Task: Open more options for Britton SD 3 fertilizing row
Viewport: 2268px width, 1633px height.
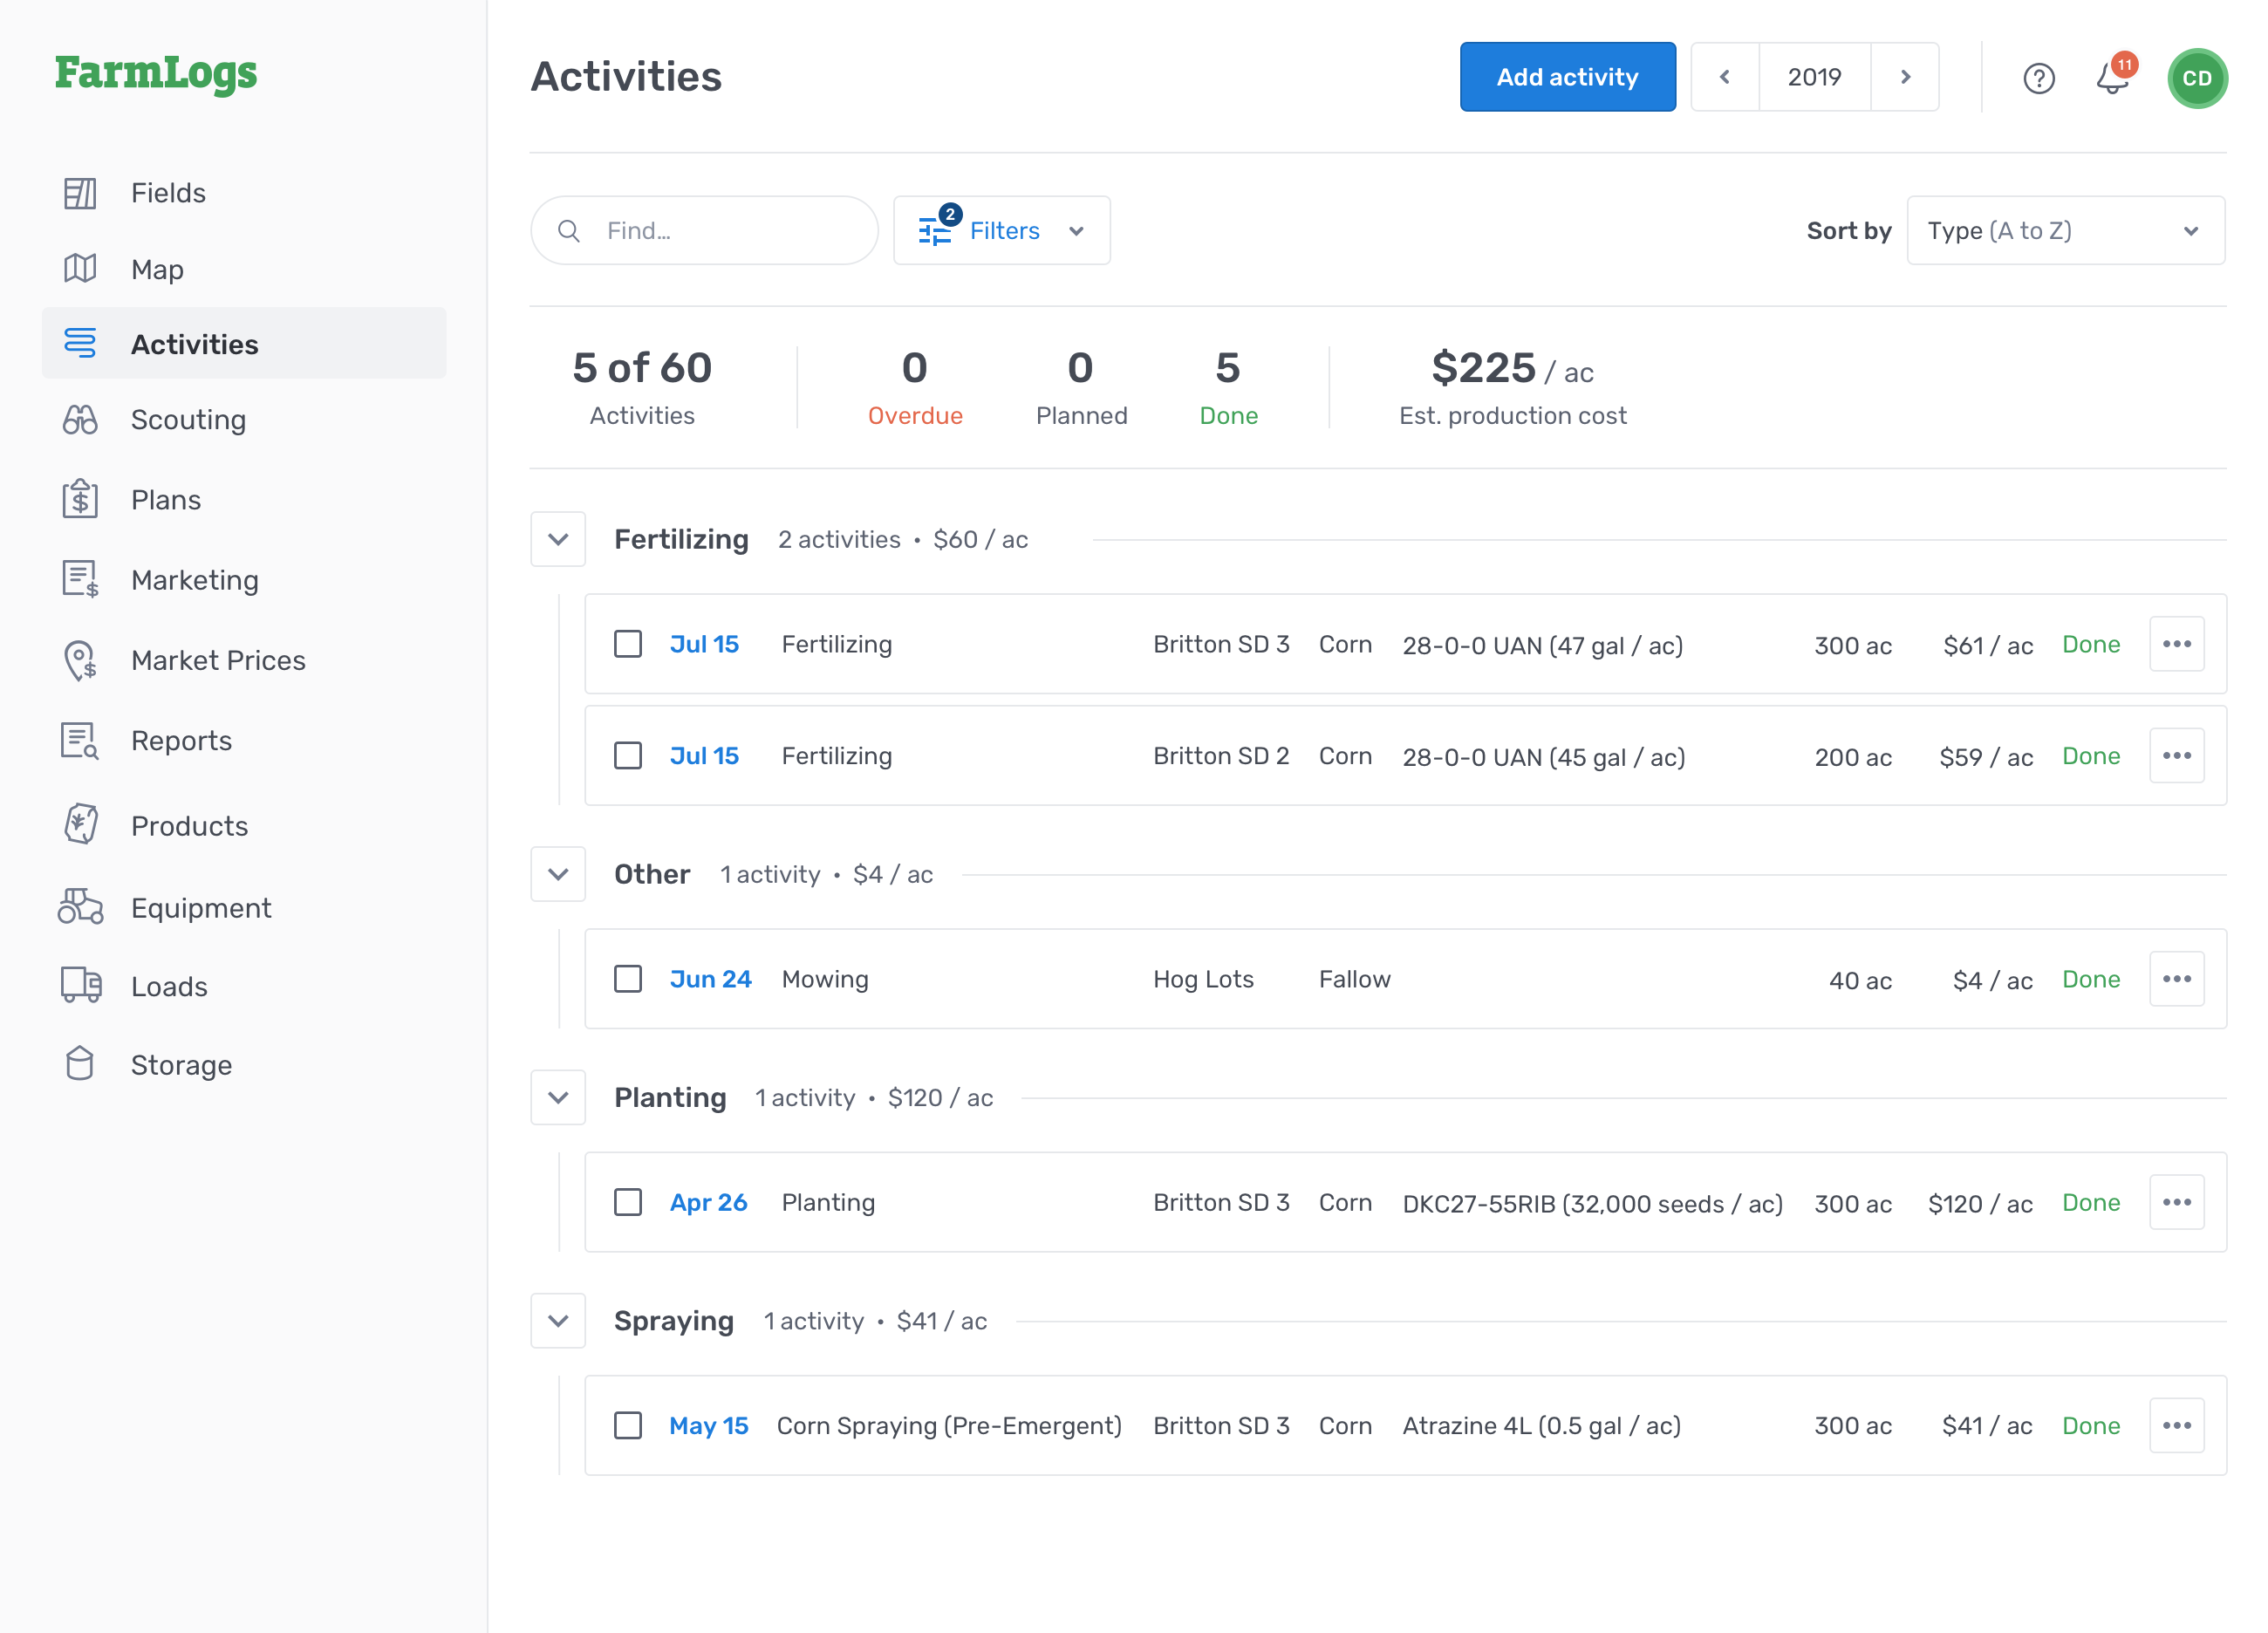Action: point(2177,644)
